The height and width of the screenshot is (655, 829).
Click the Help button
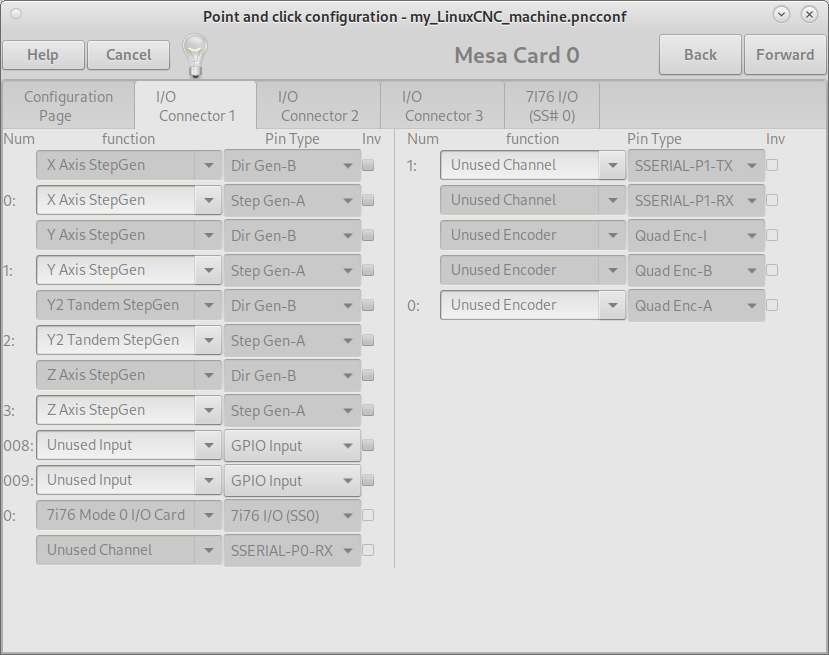[x=43, y=55]
